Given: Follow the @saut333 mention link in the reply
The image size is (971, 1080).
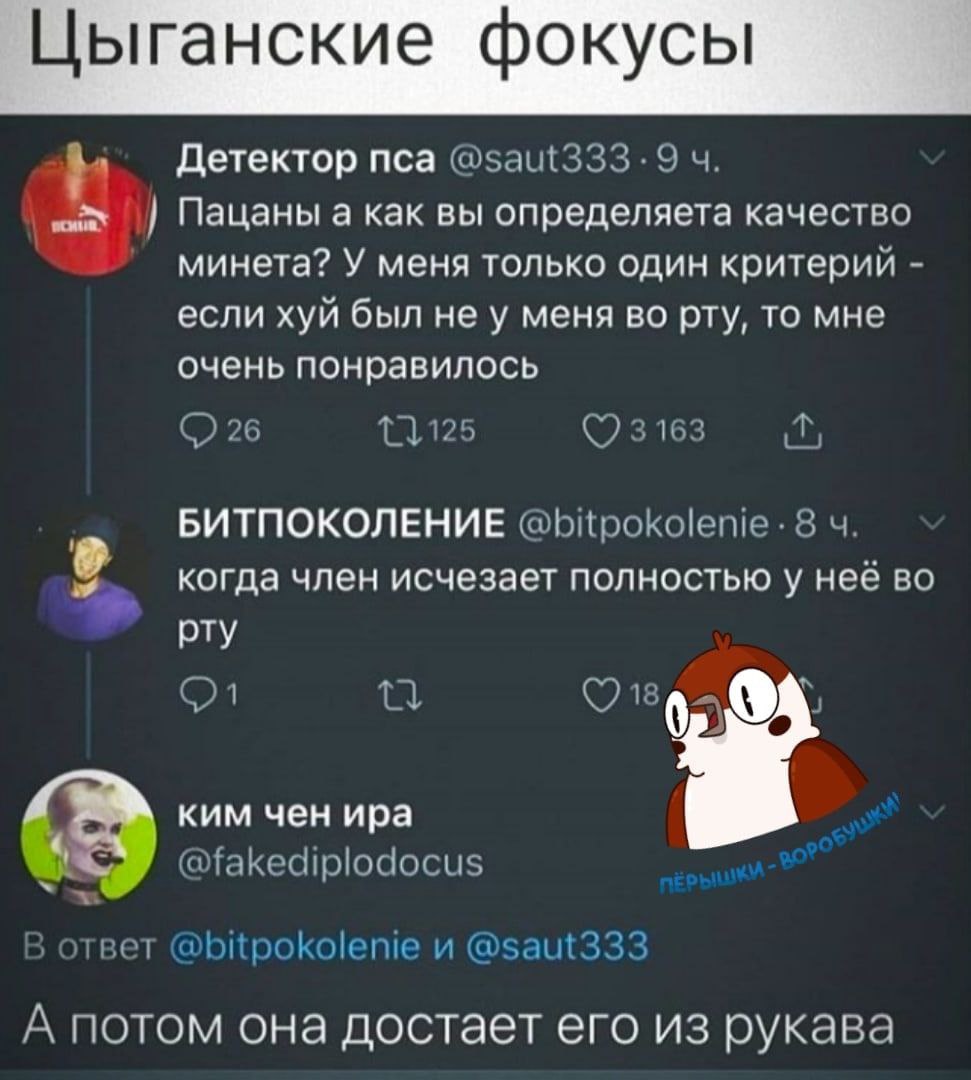Looking at the screenshot, I should coord(558,946).
